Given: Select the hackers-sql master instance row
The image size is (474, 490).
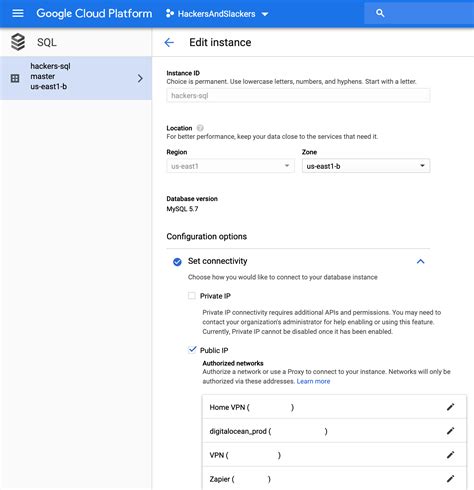Looking at the screenshot, I should pyautogui.click(x=76, y=78).
